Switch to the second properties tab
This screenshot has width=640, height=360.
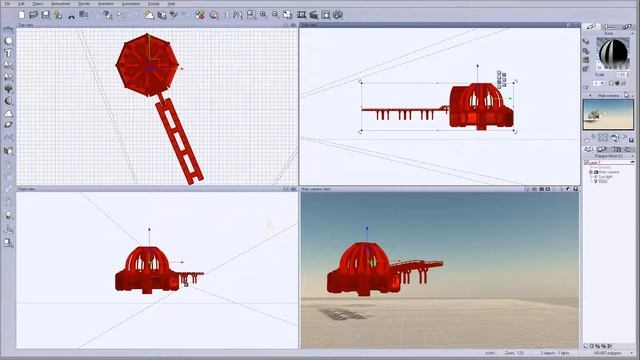(x=609, y=27)
